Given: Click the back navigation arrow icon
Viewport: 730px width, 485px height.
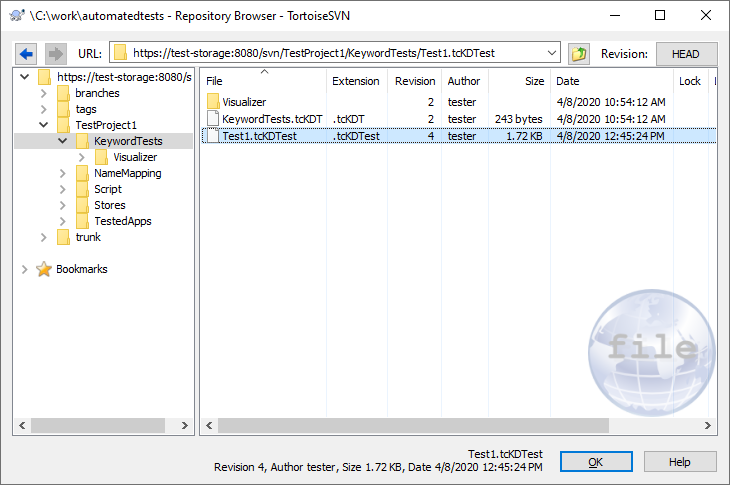Looking at the screenshot, I should pos(26,53).
